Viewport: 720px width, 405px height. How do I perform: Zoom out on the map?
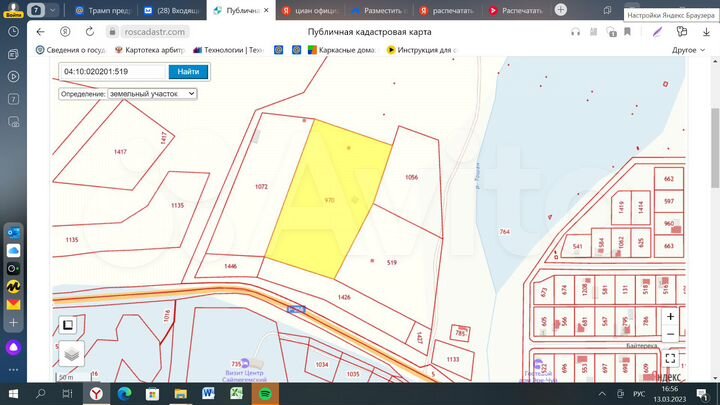click(670, 335)
